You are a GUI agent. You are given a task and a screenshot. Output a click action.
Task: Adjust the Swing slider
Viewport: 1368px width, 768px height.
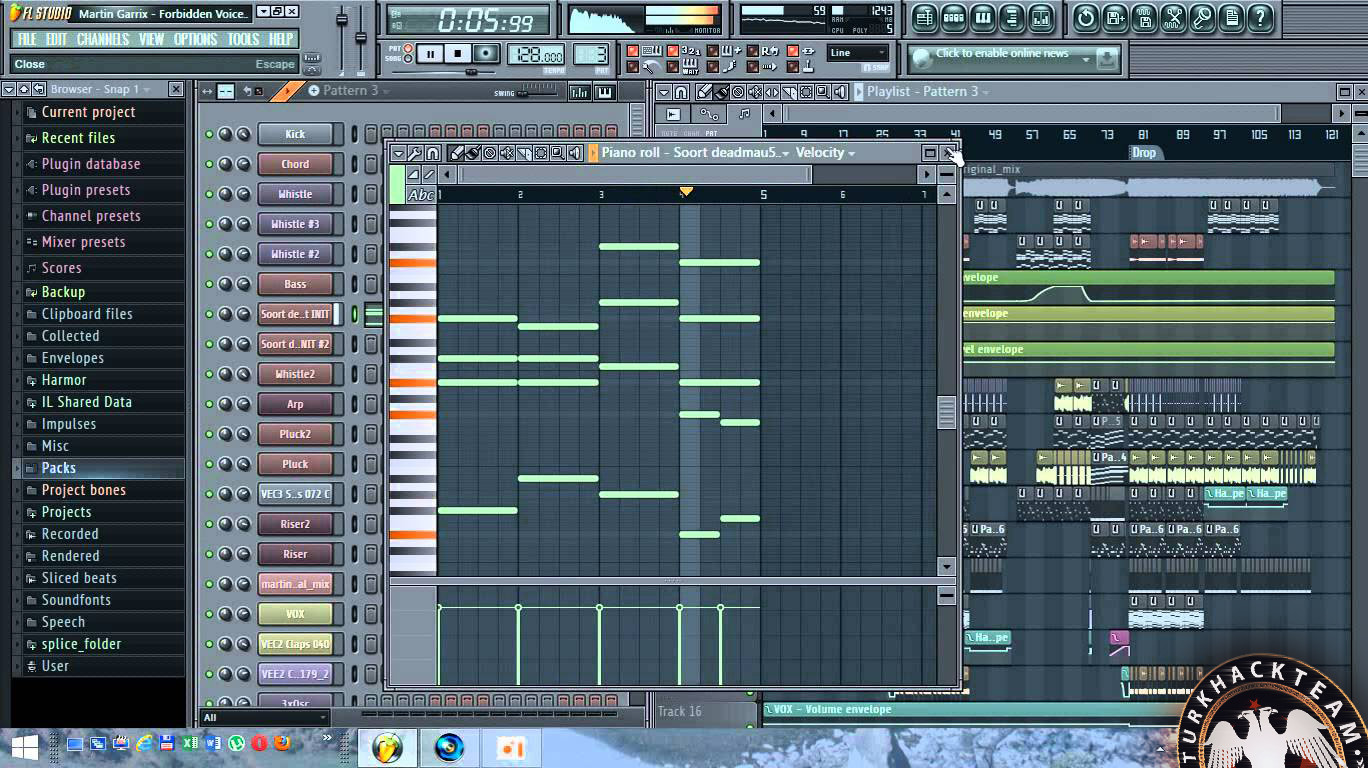(539, 91)
